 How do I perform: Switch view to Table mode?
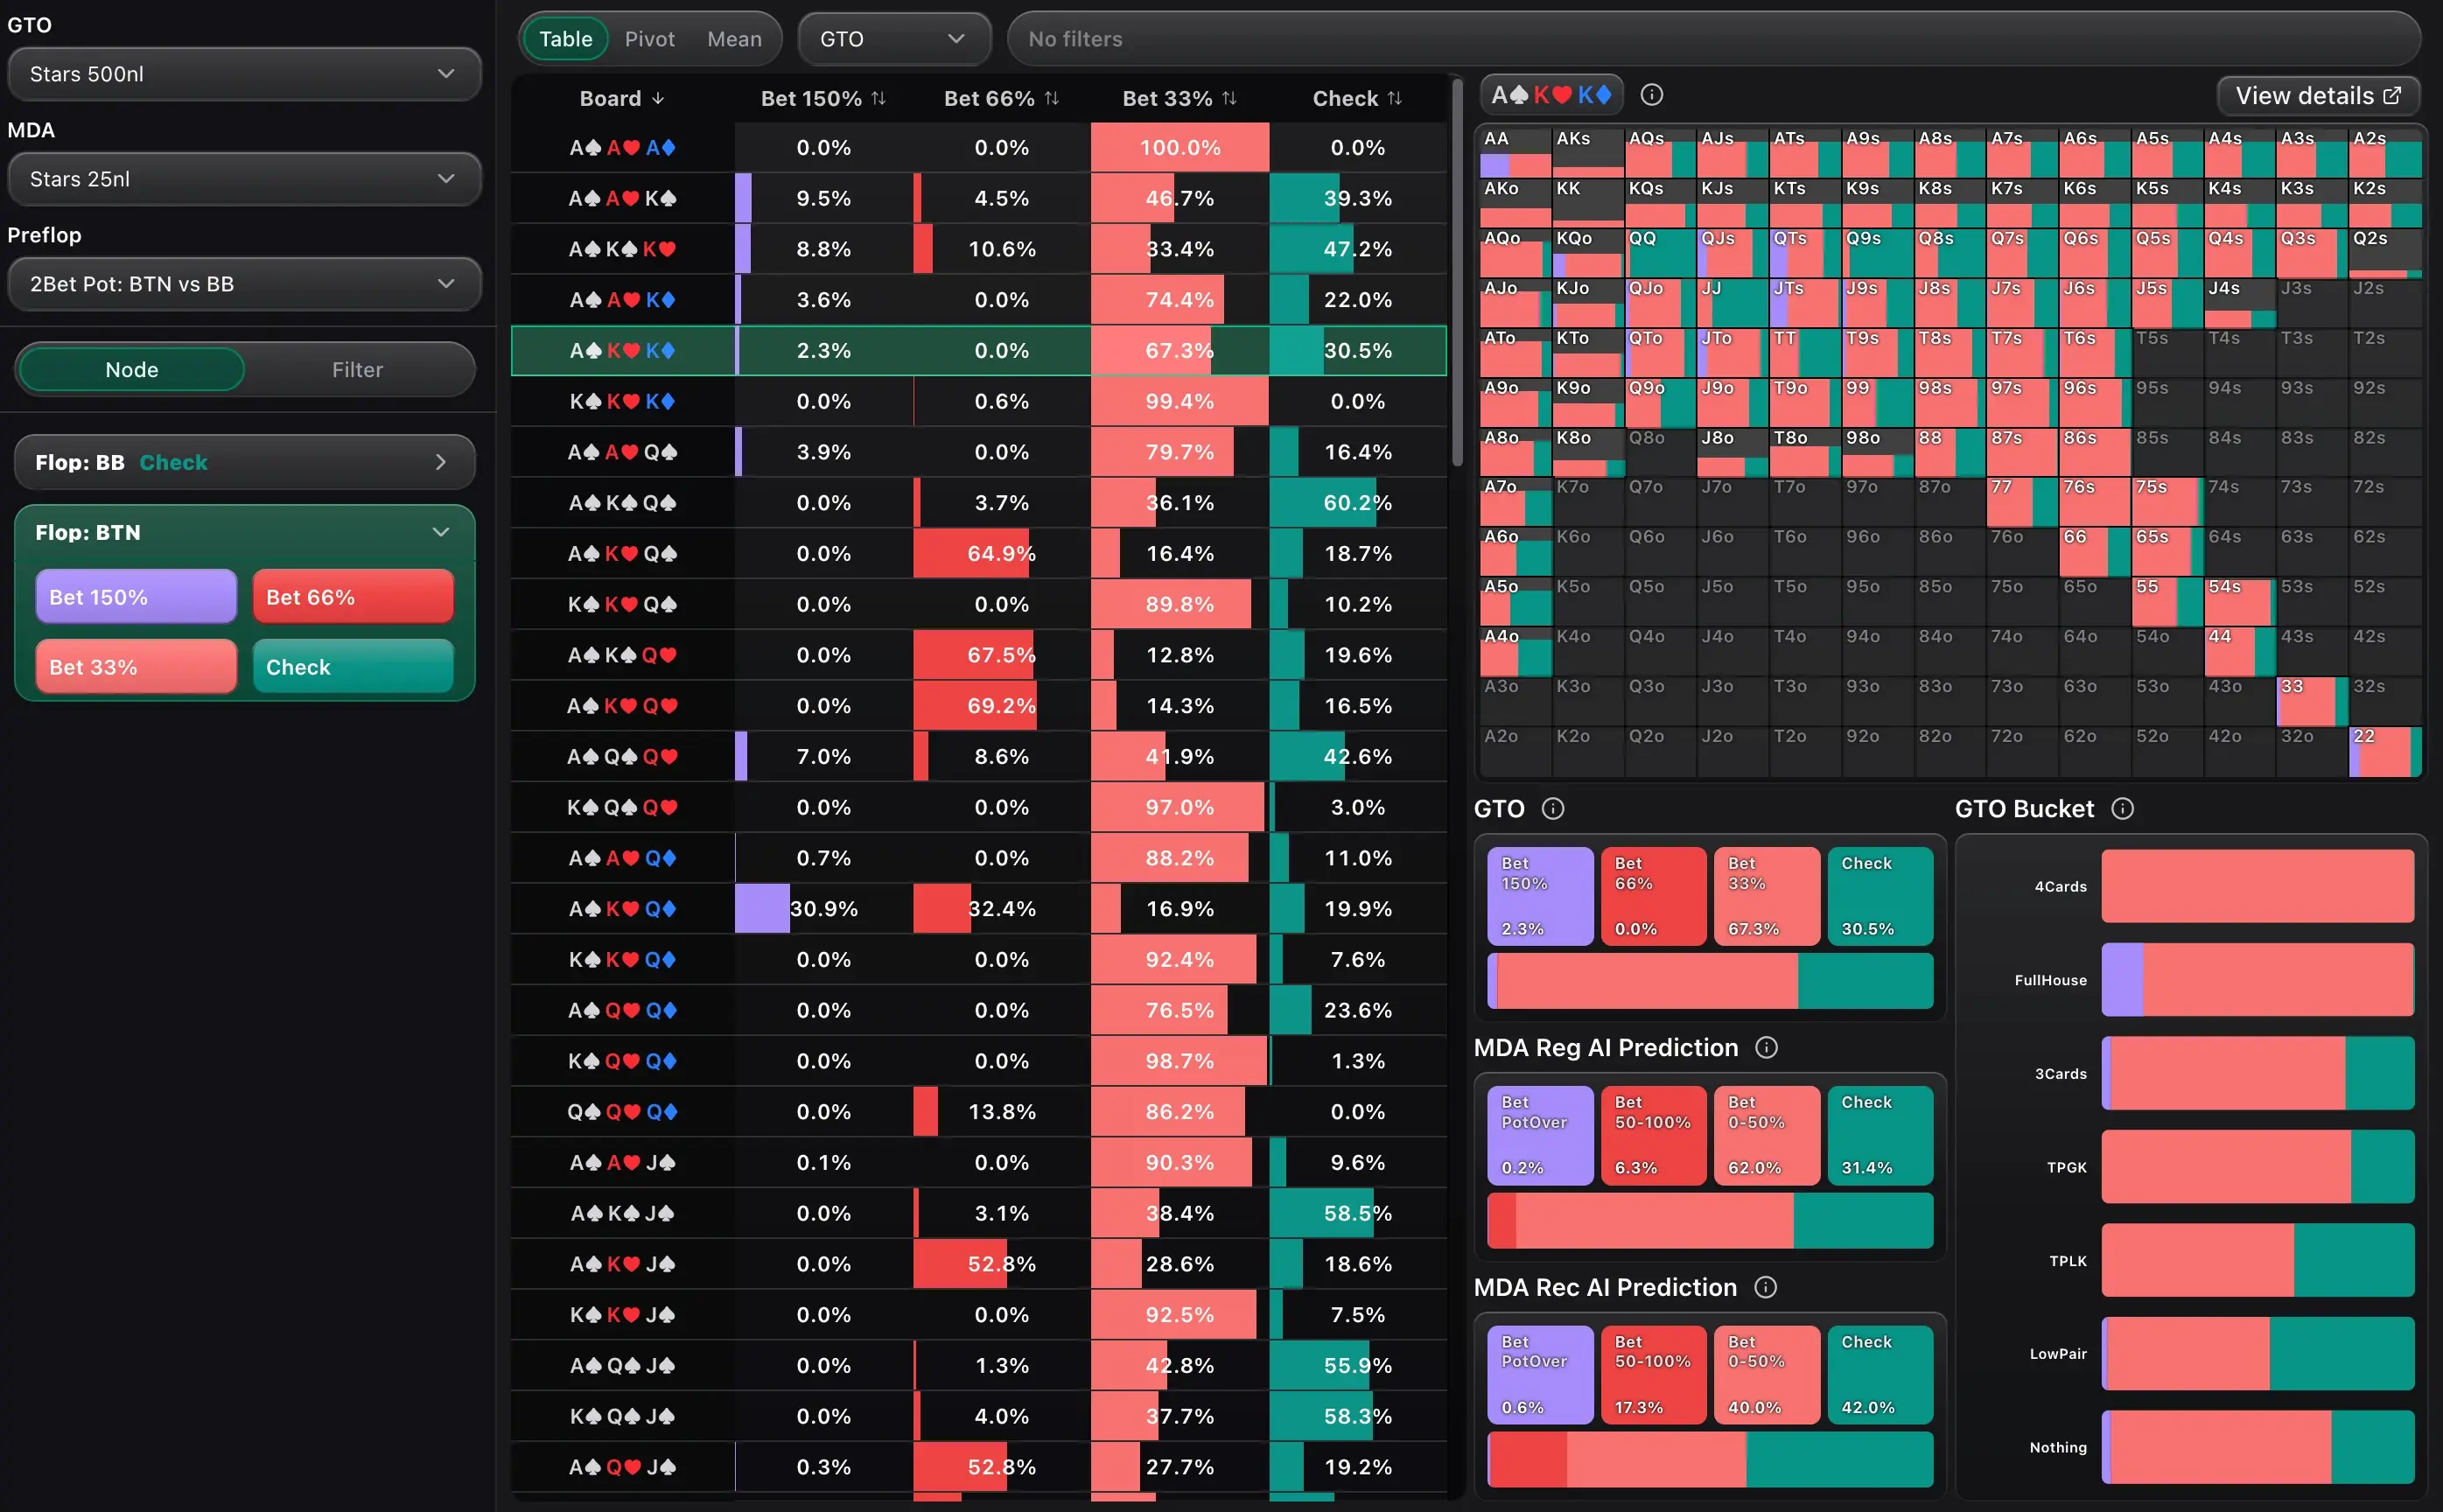coord(565,39)
